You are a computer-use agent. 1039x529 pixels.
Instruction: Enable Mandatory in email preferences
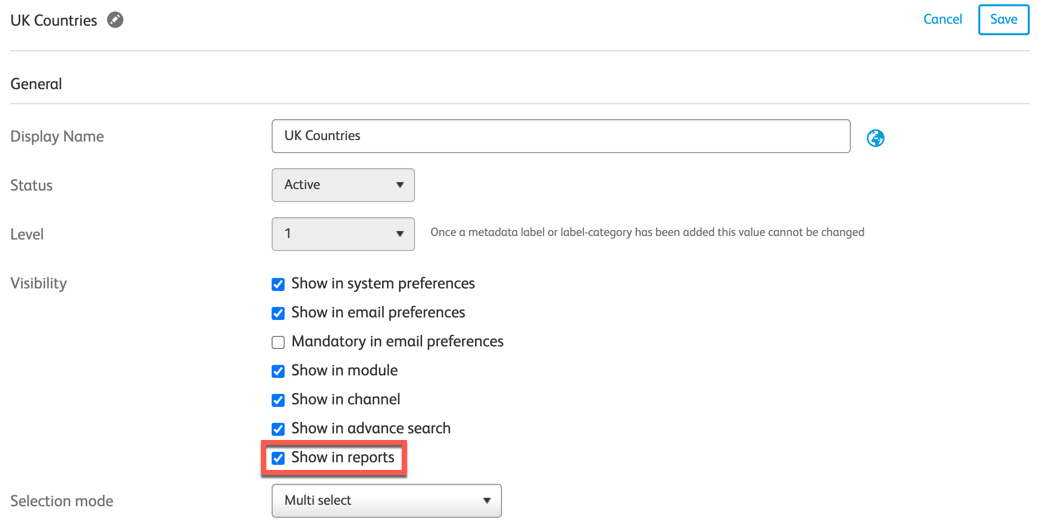click(x=278, y=343)
